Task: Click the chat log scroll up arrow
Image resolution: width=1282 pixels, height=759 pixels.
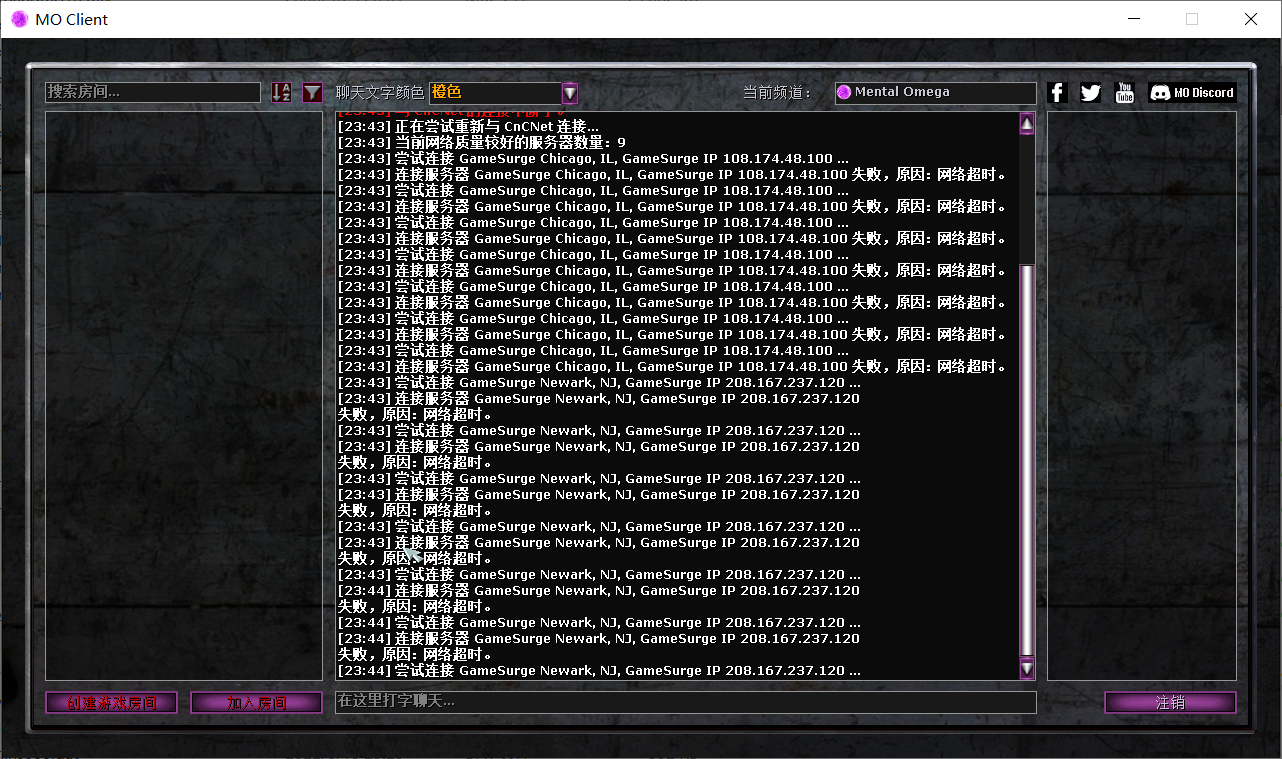Action: (1027, 124)
